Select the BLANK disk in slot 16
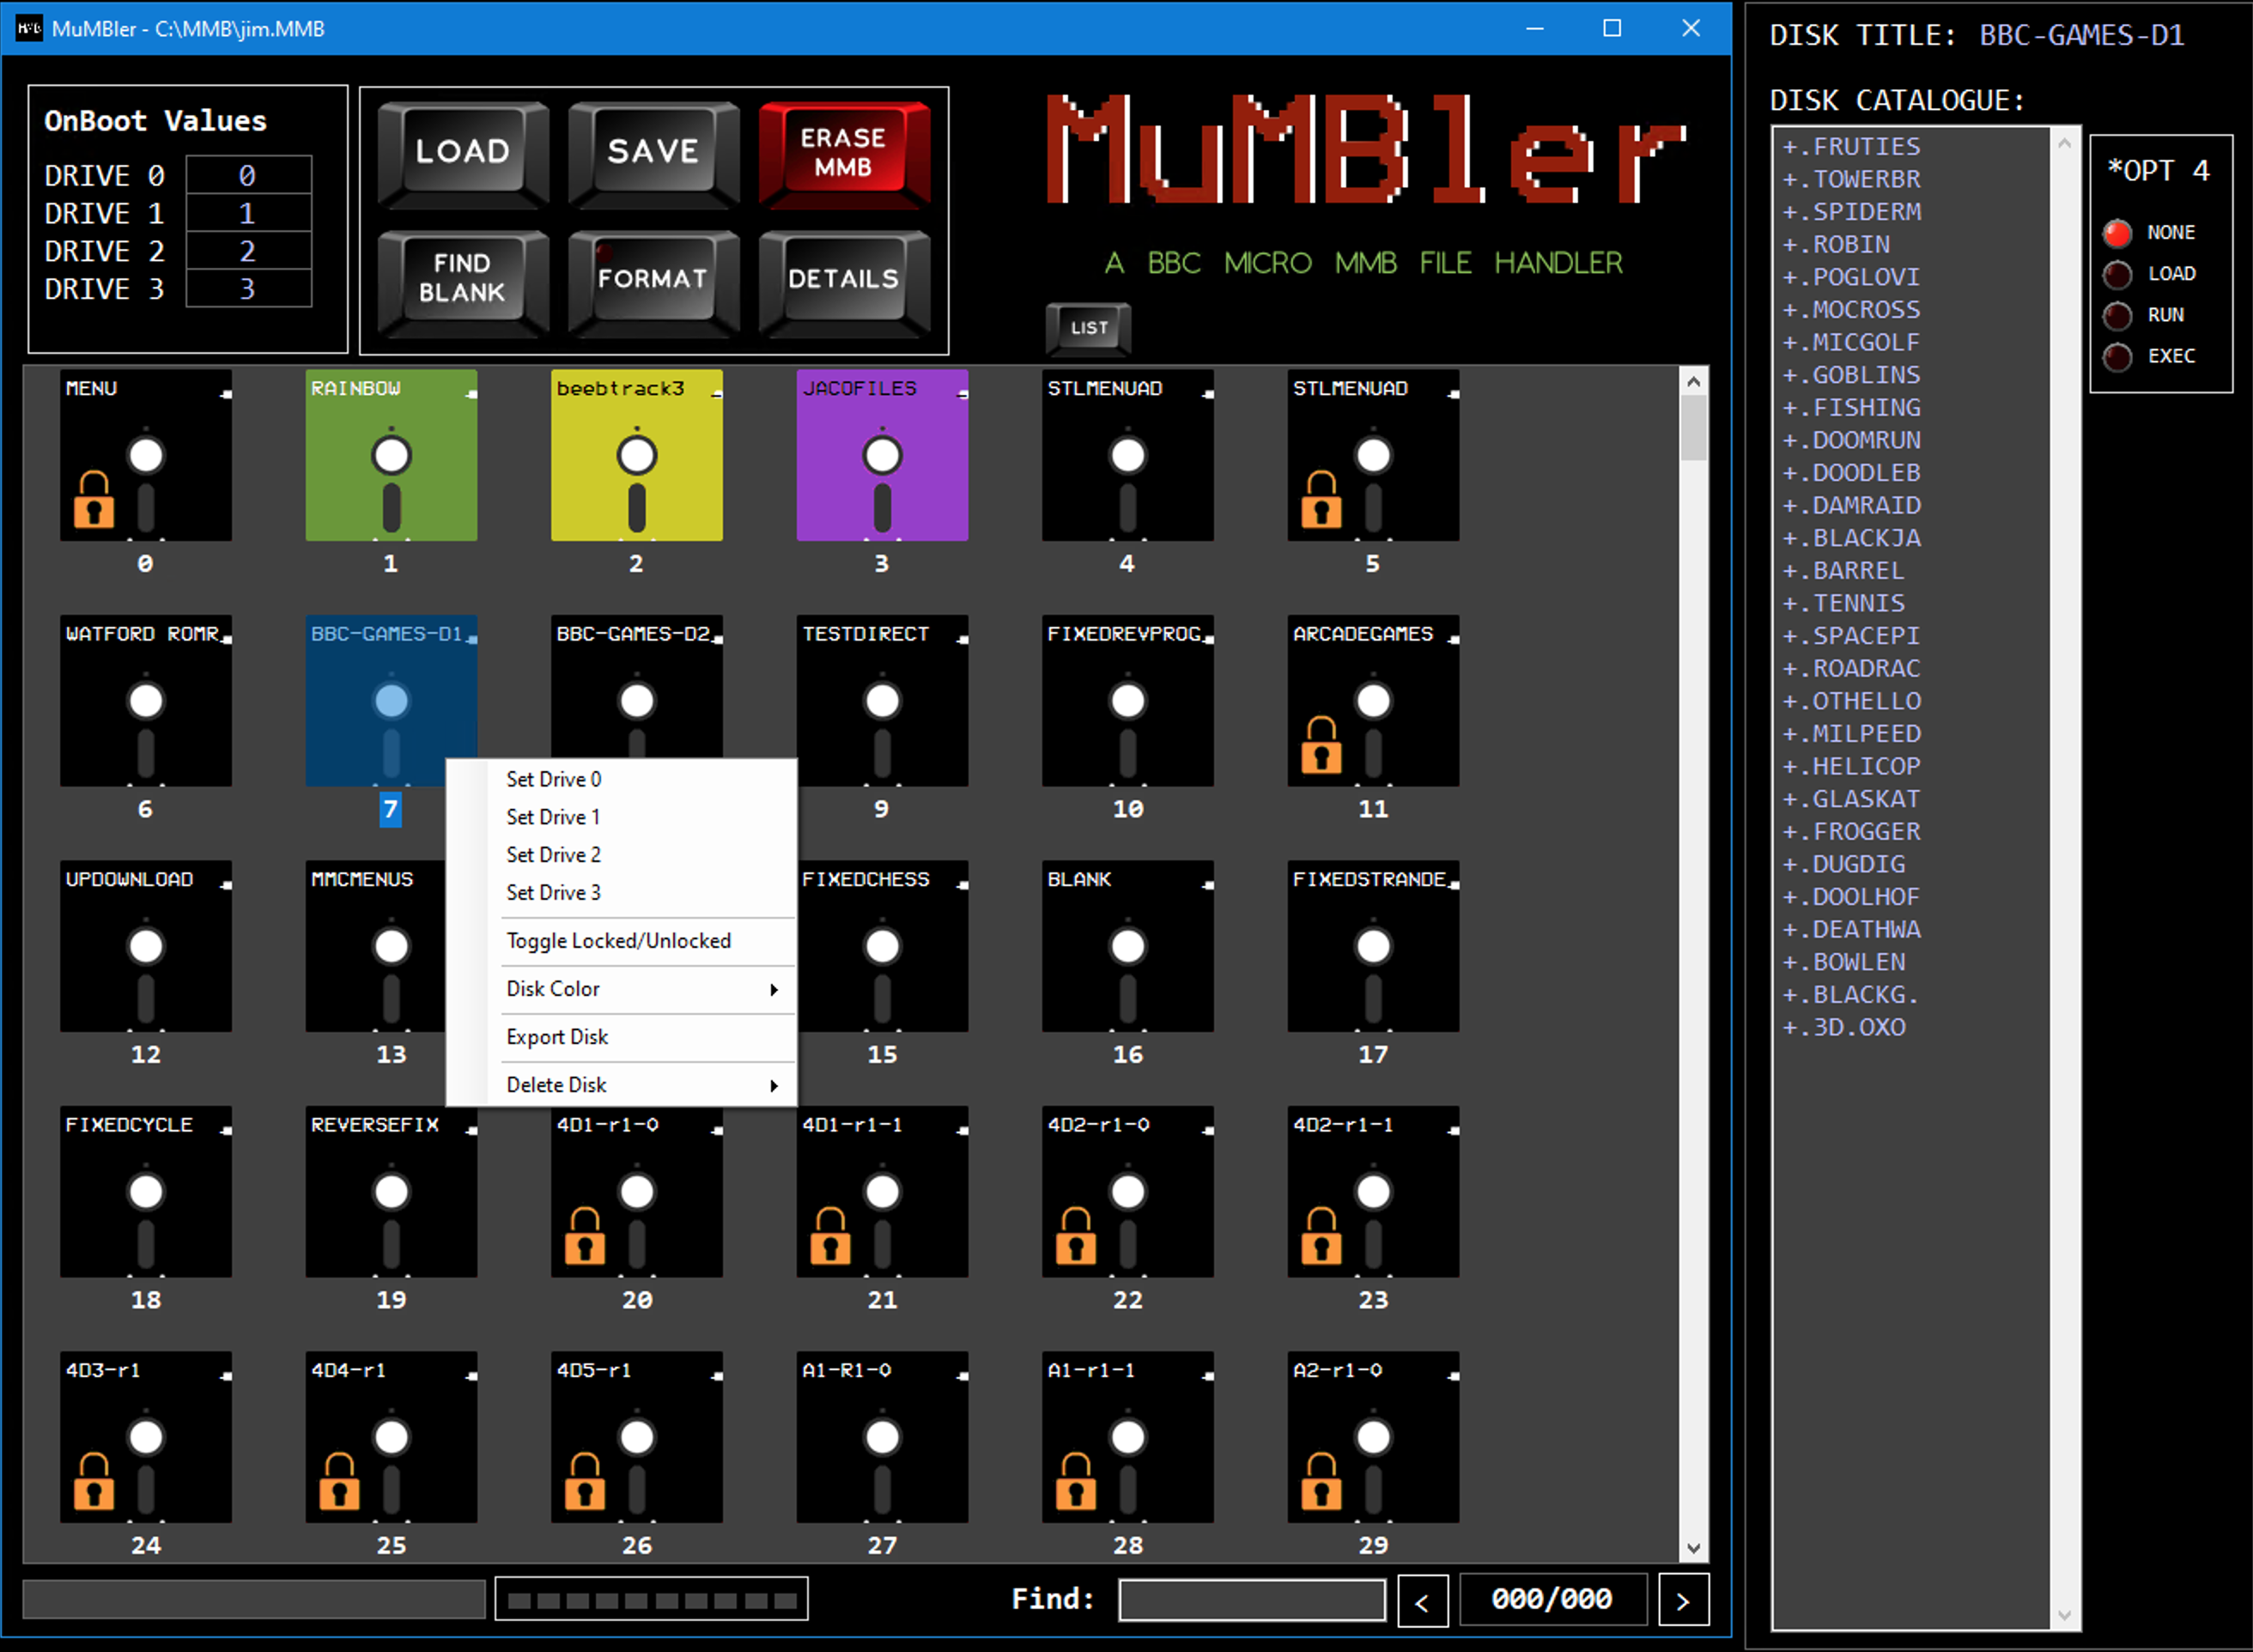2253x1652 pixels. (1128, 946)
